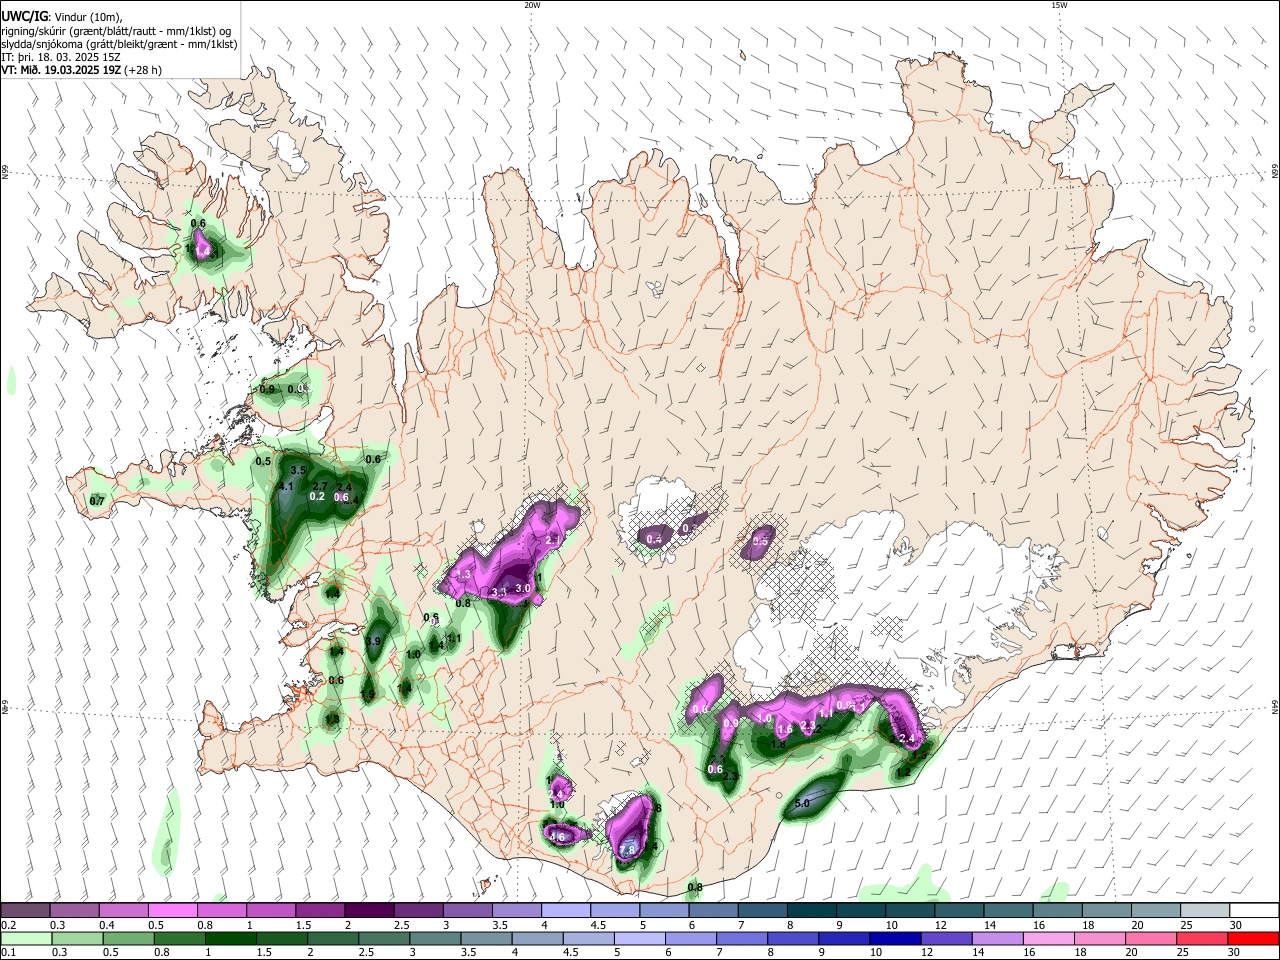Click the 'IT: þri. 18. 03. 2025 15Z' line

(61, 57)
